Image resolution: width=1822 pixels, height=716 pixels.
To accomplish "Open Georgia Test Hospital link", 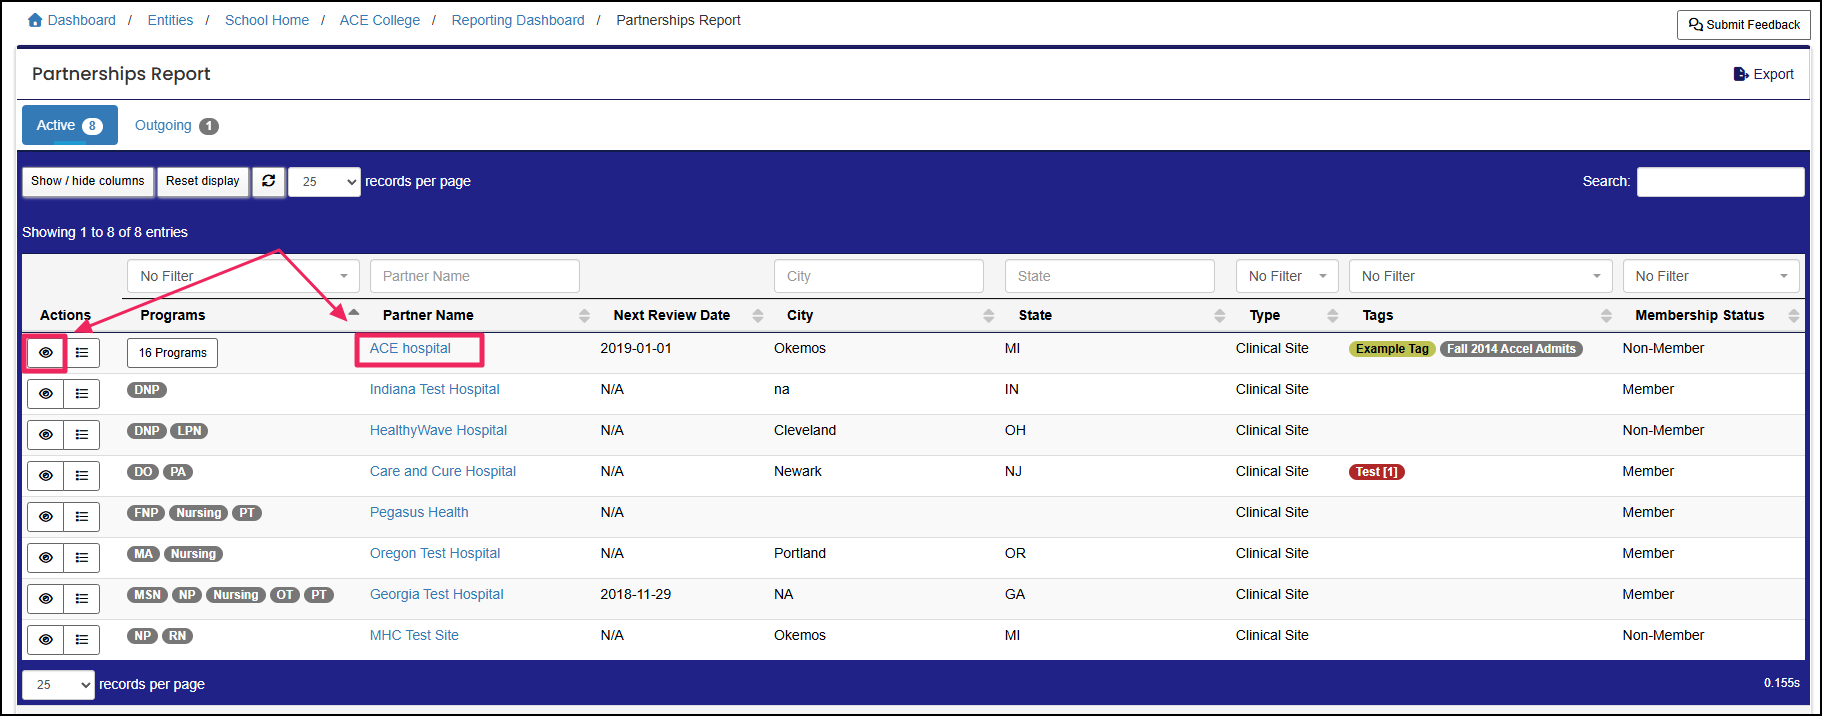I will click(437, 594).
